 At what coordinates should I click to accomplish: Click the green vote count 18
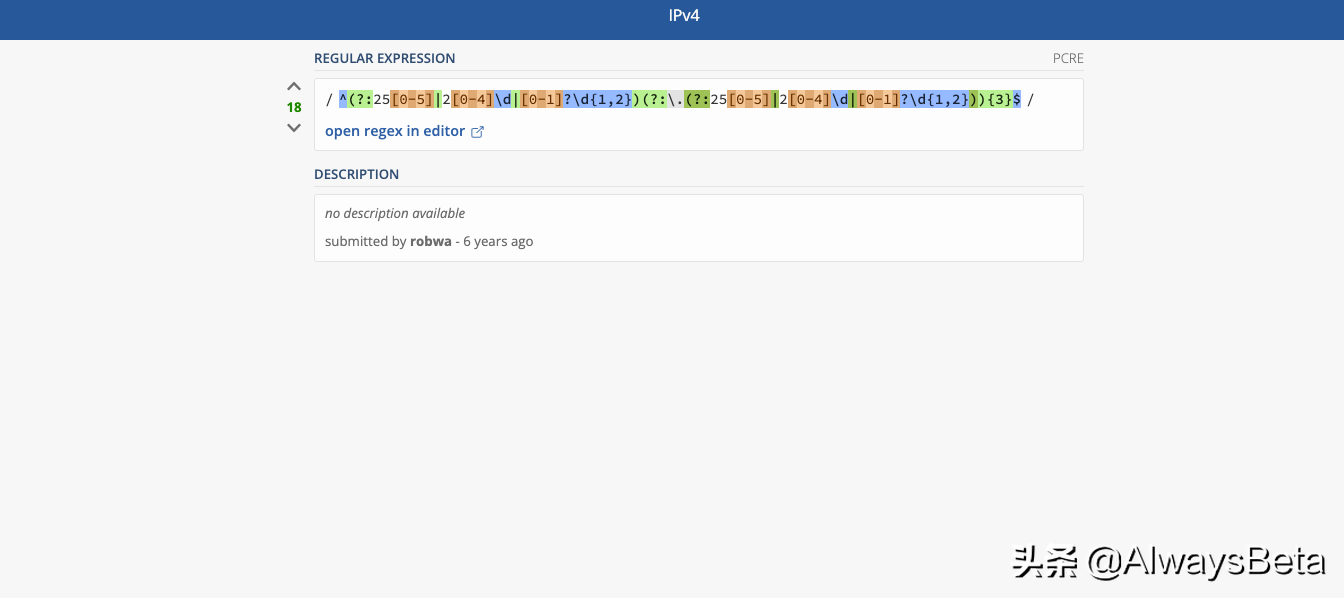tap(294, 107)
